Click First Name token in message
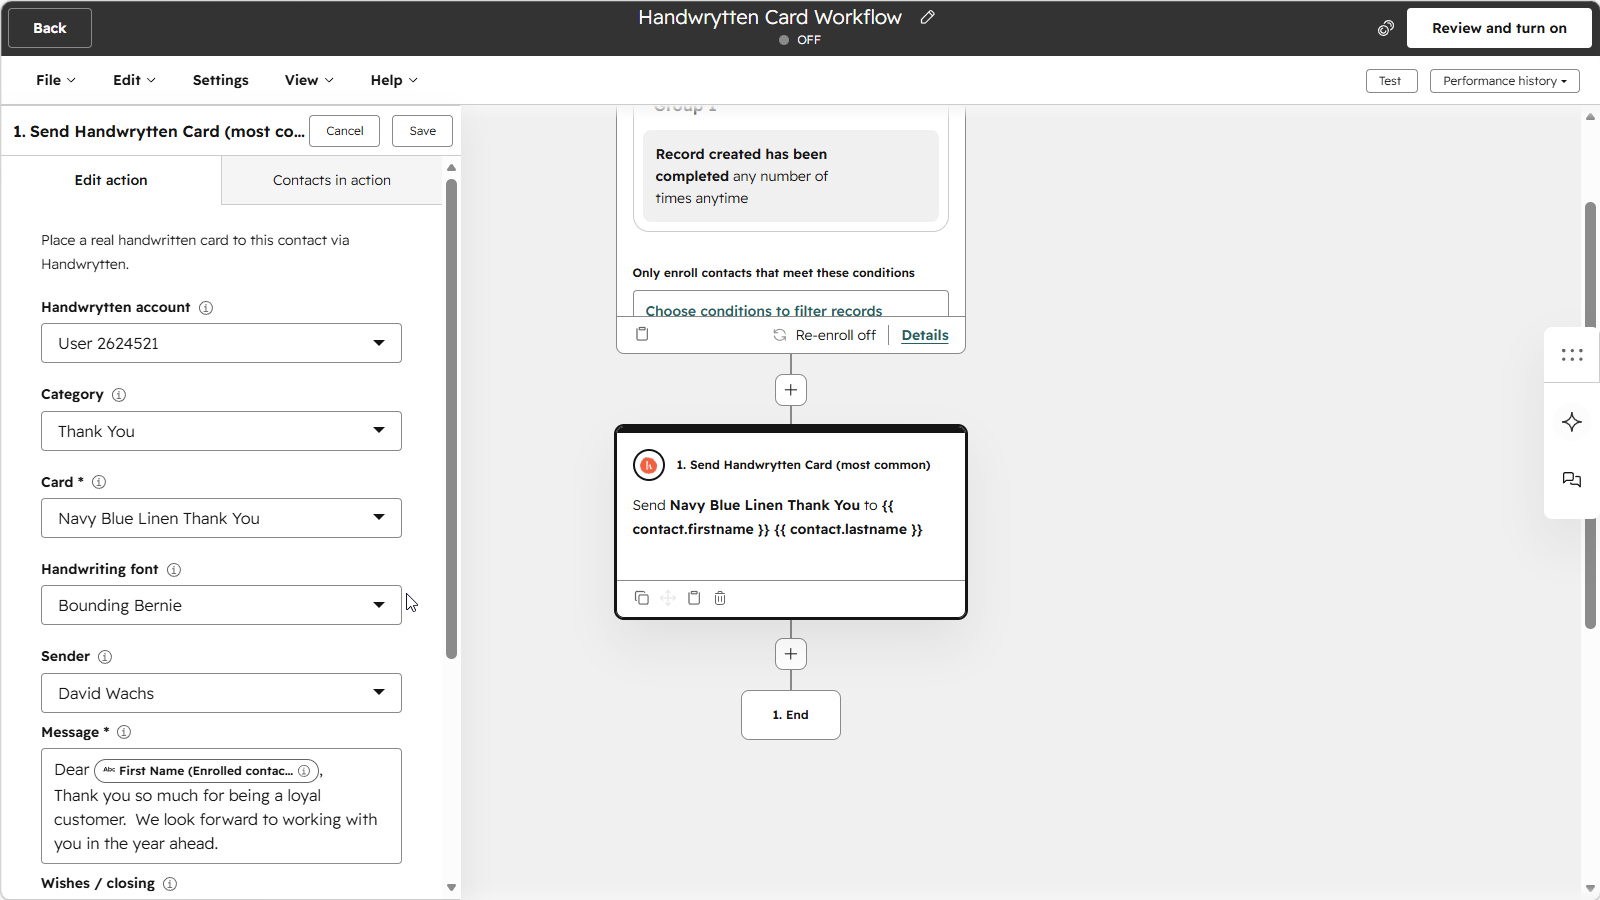This screenshot has width=1600, height=900. click(x=207, y=771)
